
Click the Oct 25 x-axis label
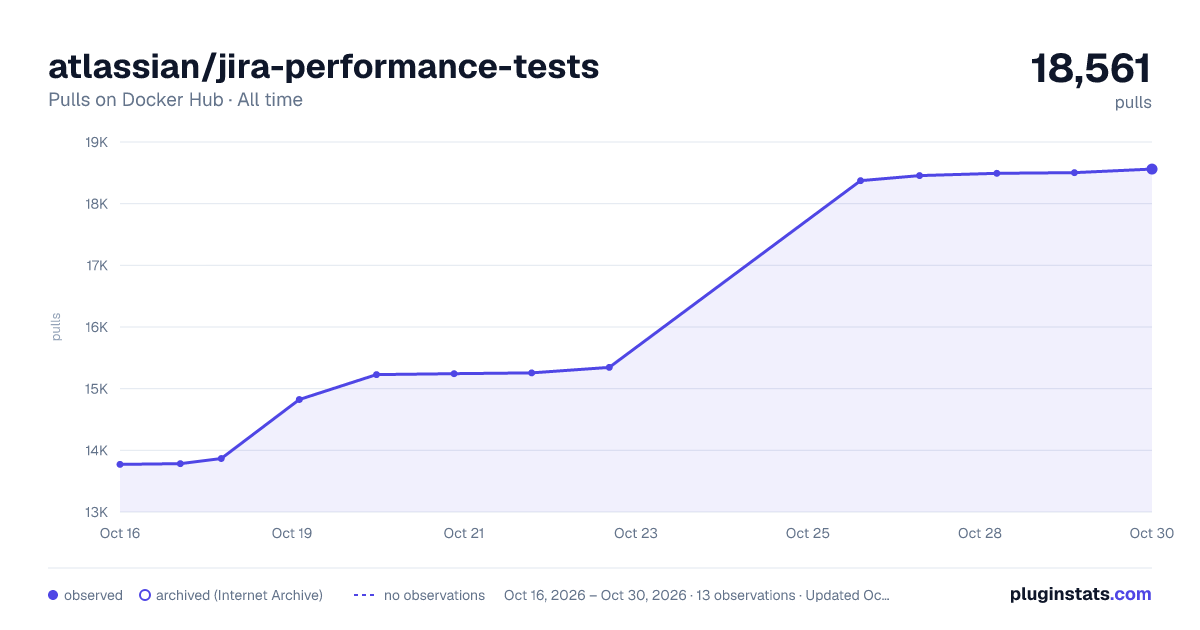(x=808, y=533)
